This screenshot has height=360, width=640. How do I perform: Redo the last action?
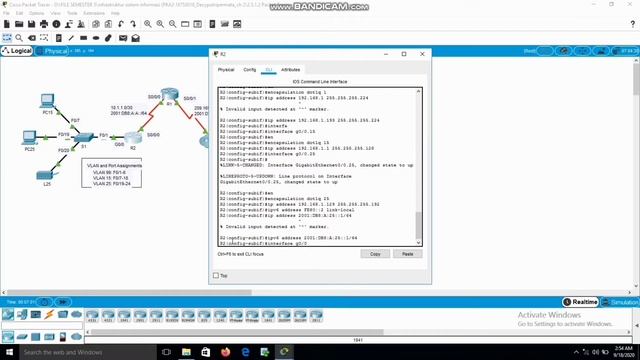pyautogui.click(x=133, y=24)
